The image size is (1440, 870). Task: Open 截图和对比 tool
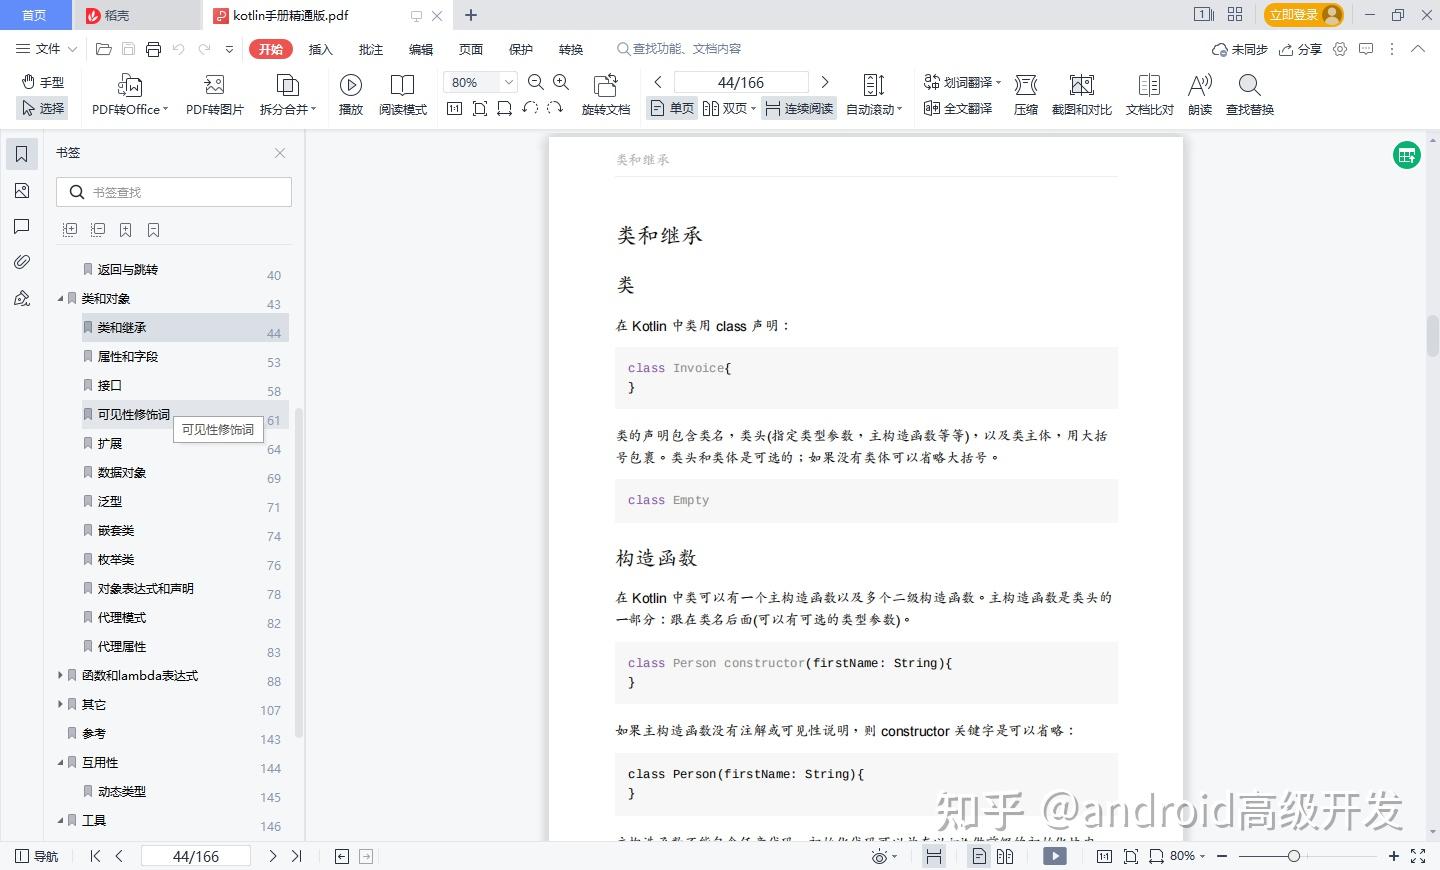(x=1082, y=95)
